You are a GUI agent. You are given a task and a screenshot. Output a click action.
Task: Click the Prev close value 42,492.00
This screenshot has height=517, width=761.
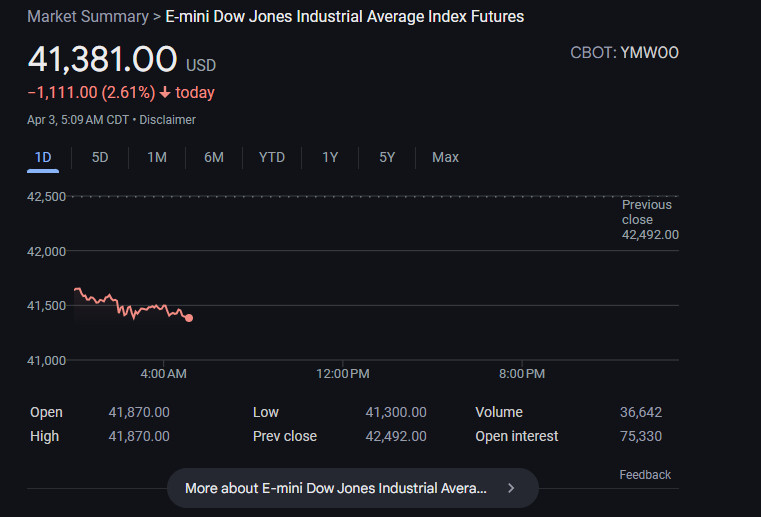click(396, 436)
